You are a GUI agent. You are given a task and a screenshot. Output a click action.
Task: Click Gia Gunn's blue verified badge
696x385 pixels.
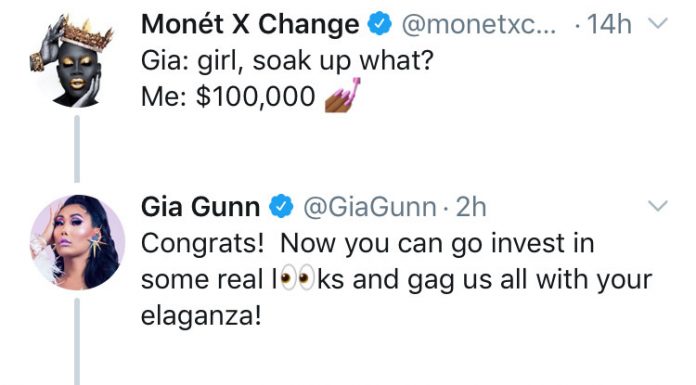point(281,207)
